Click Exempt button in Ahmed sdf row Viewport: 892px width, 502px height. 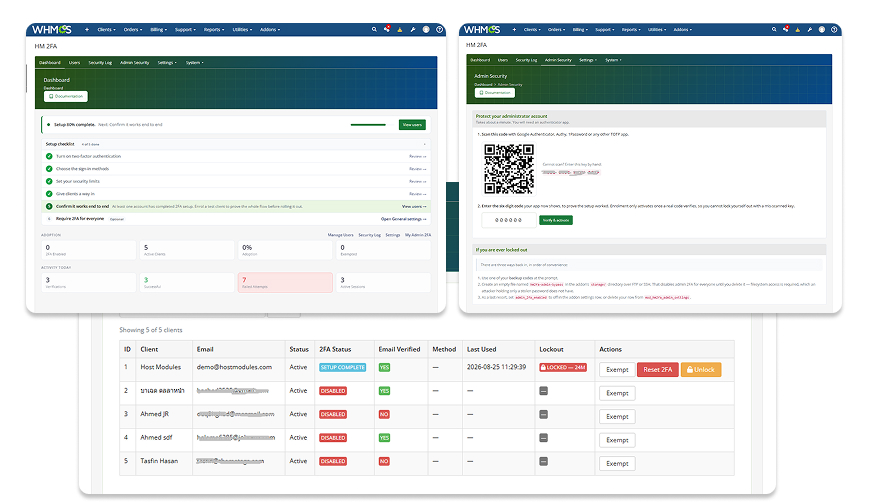pos(617,441)
